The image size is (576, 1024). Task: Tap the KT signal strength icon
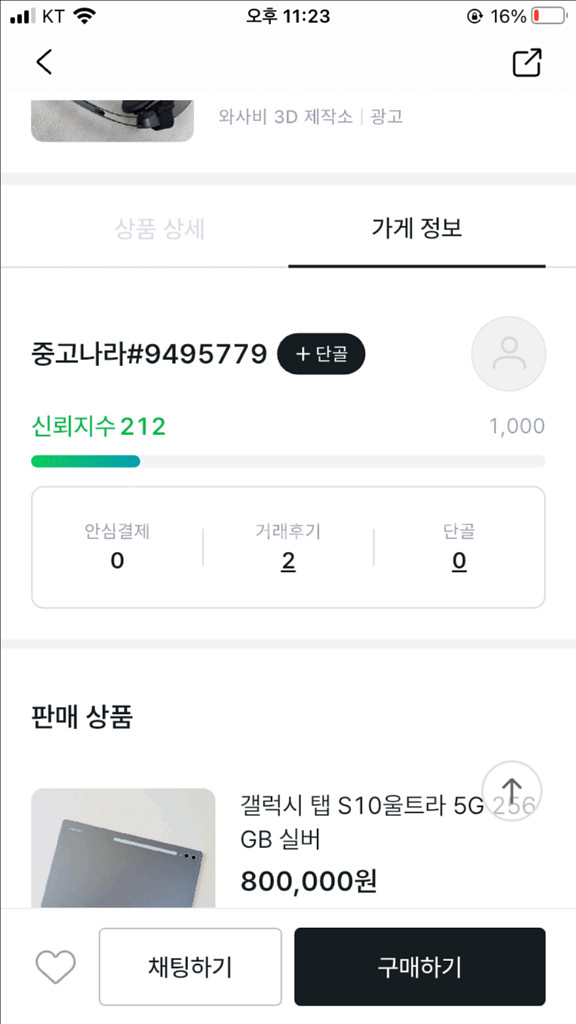[18, 15]
